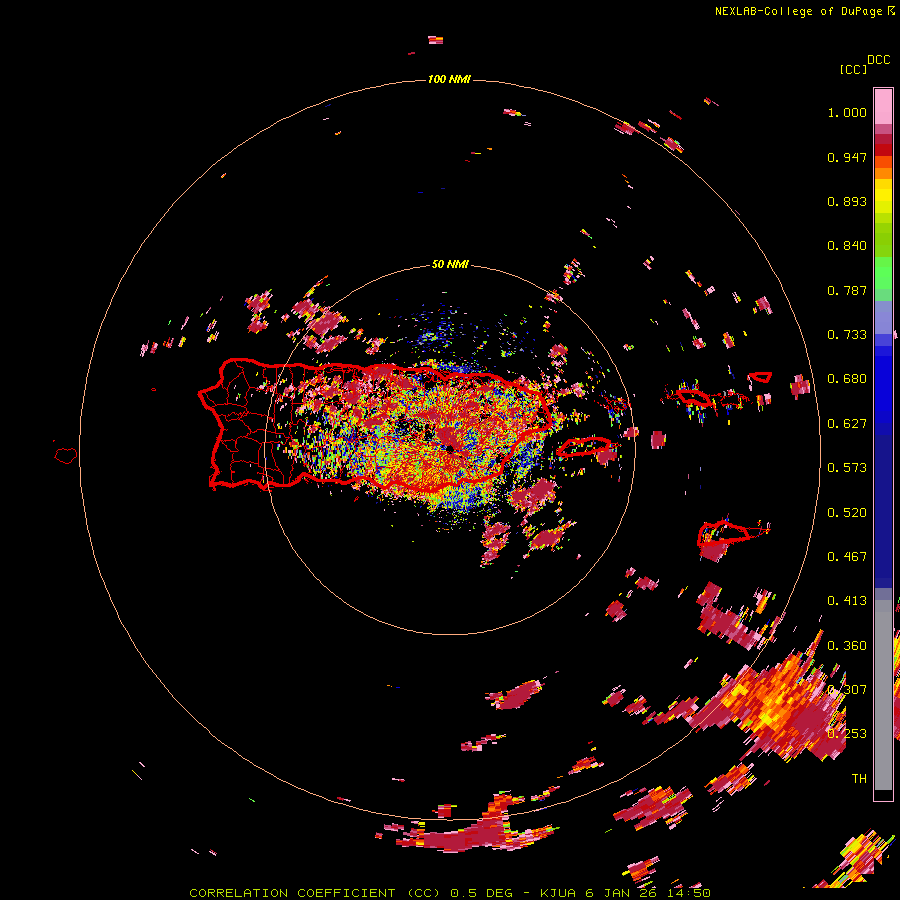Click the 0.733 scale value
The image size is (900, 900).
(847, 335)
